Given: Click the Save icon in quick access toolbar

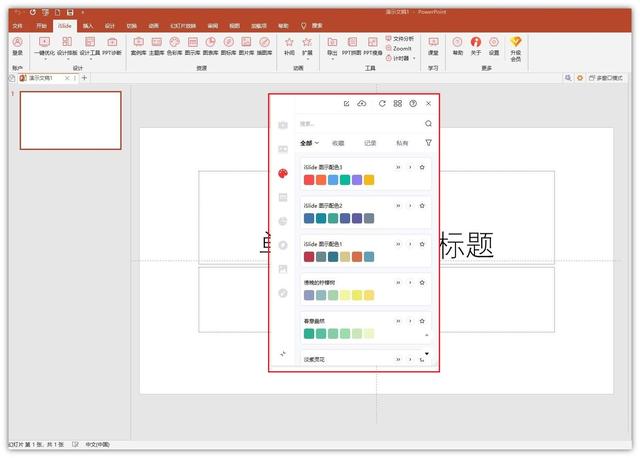Looking at the screenshot, I should (x=70, y=12).
